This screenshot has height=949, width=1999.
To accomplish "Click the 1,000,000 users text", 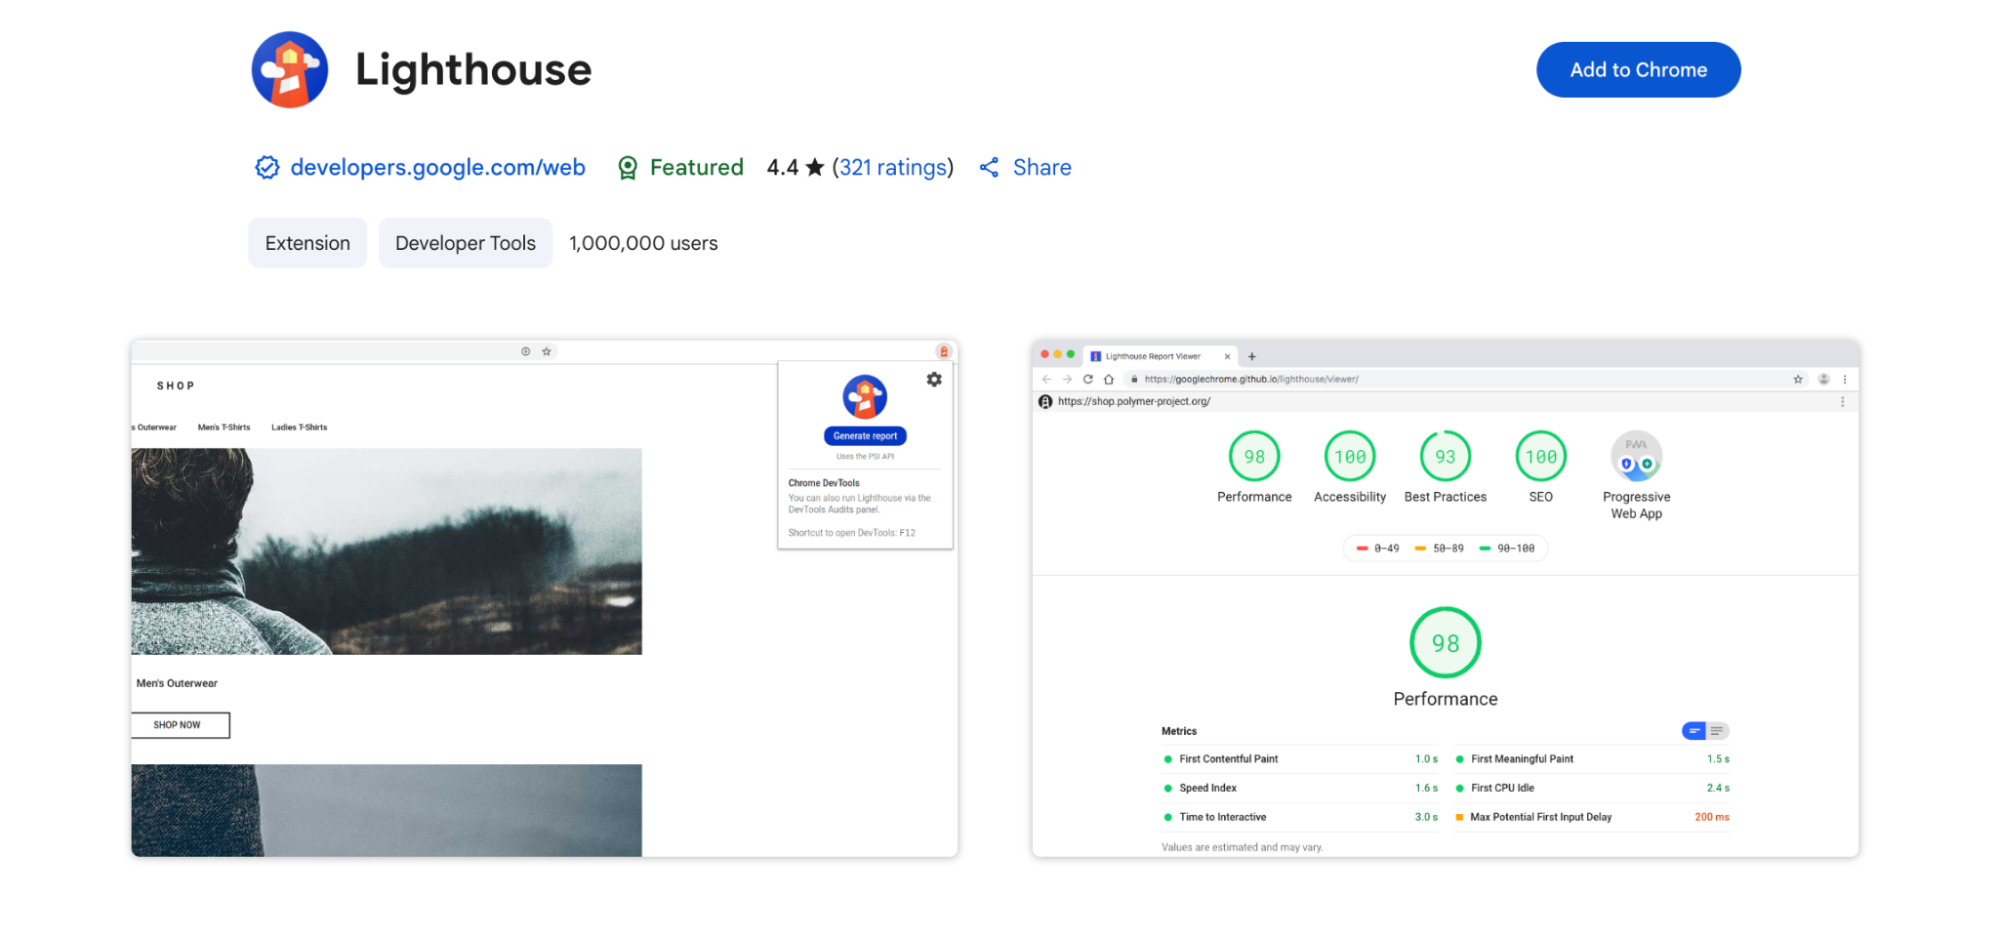I will (643, 243).
